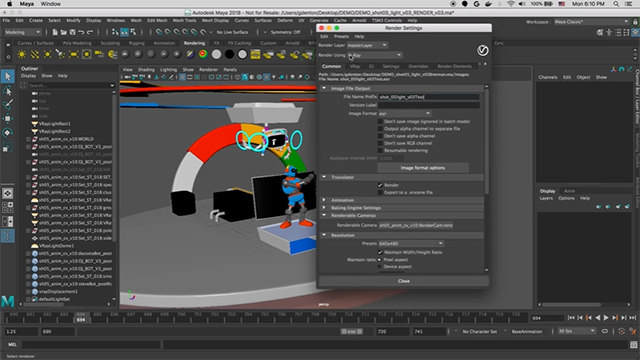
Task: Check Export to a .vrscene file
Action: [380, 192]
